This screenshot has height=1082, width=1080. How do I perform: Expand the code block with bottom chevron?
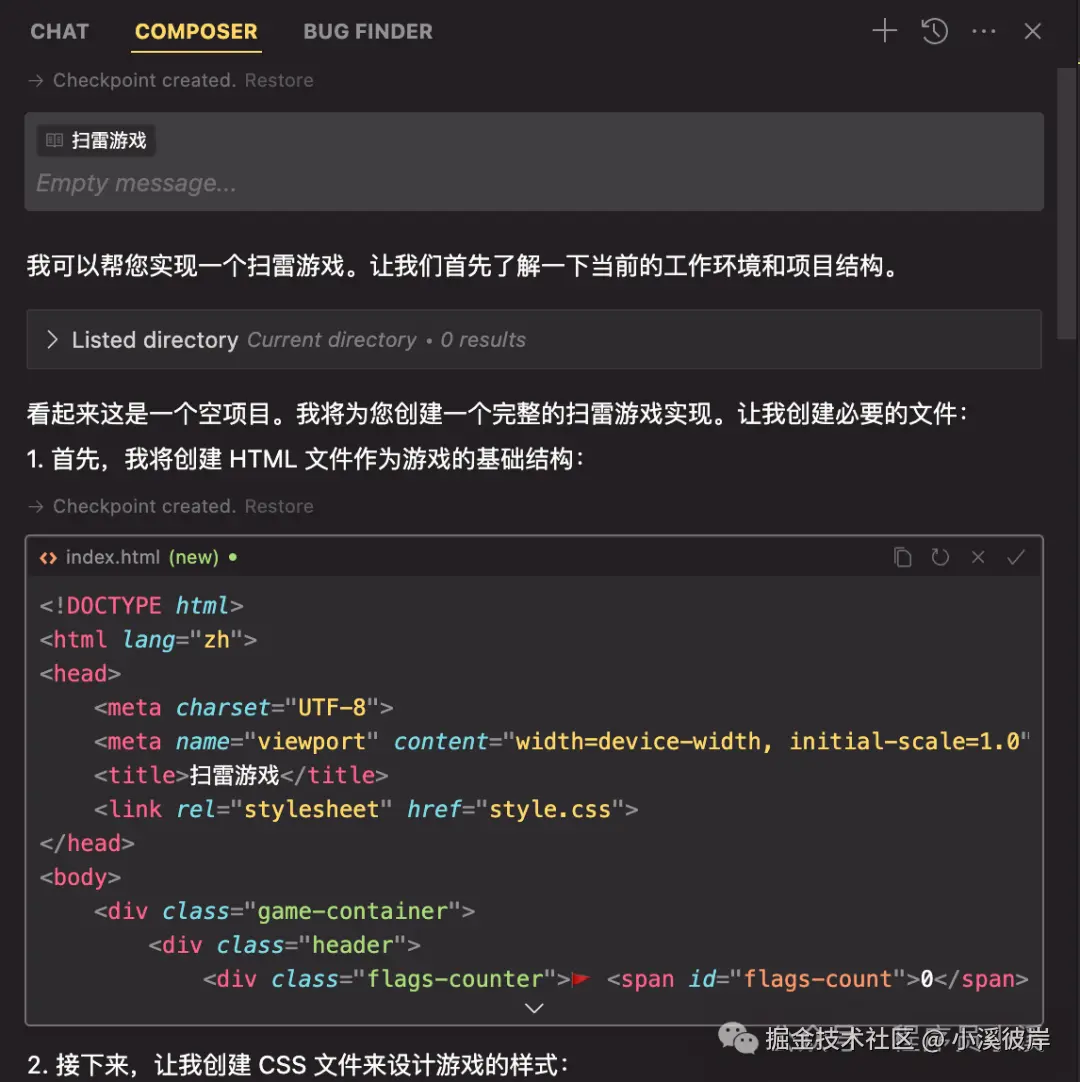click(534, 1008)
